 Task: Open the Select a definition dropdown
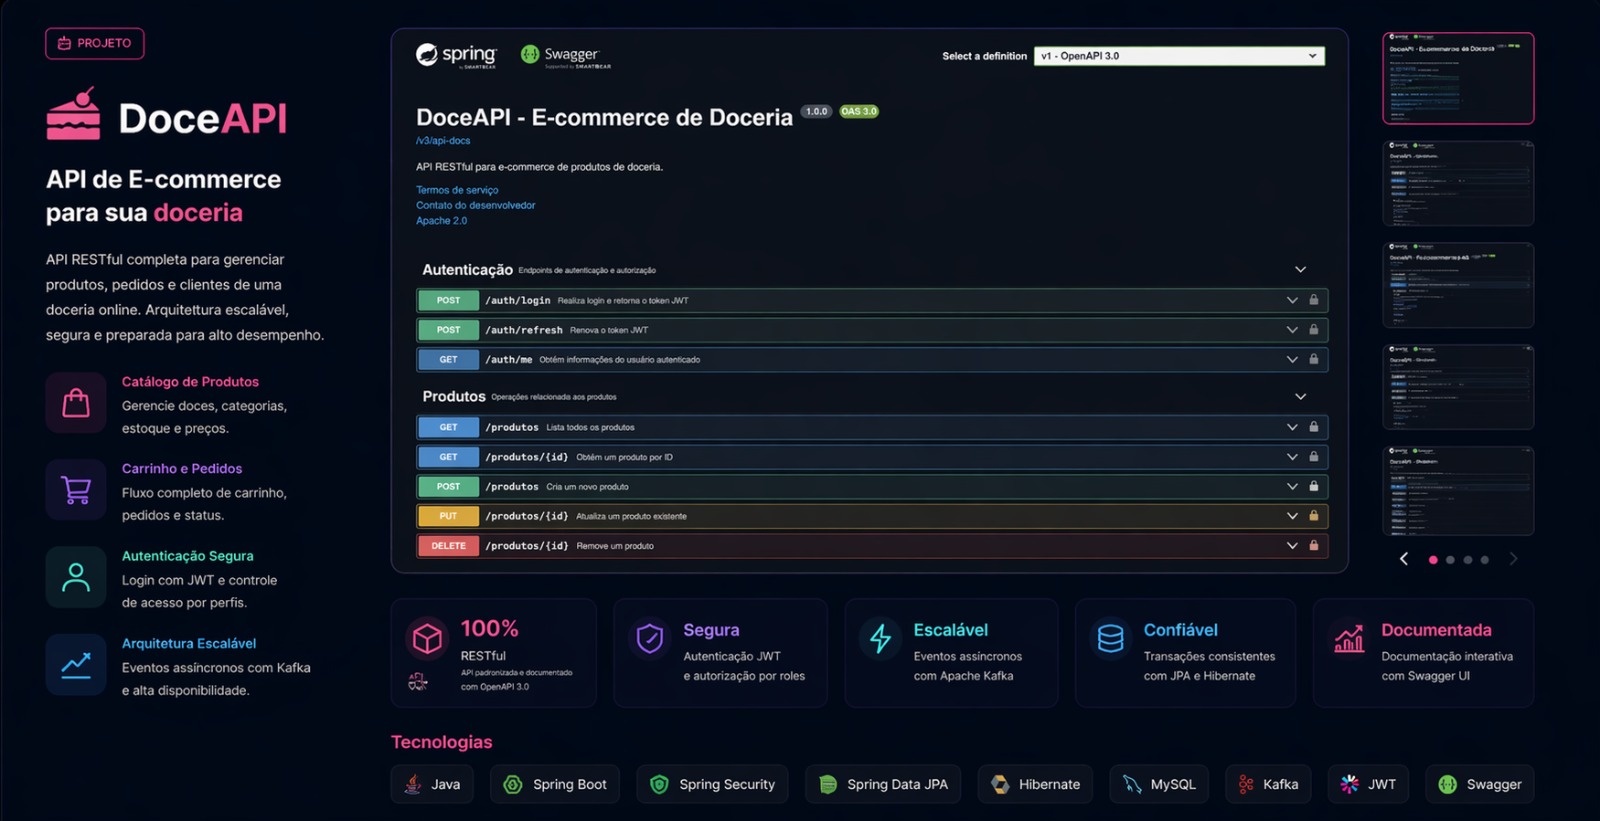point(1179,56)
